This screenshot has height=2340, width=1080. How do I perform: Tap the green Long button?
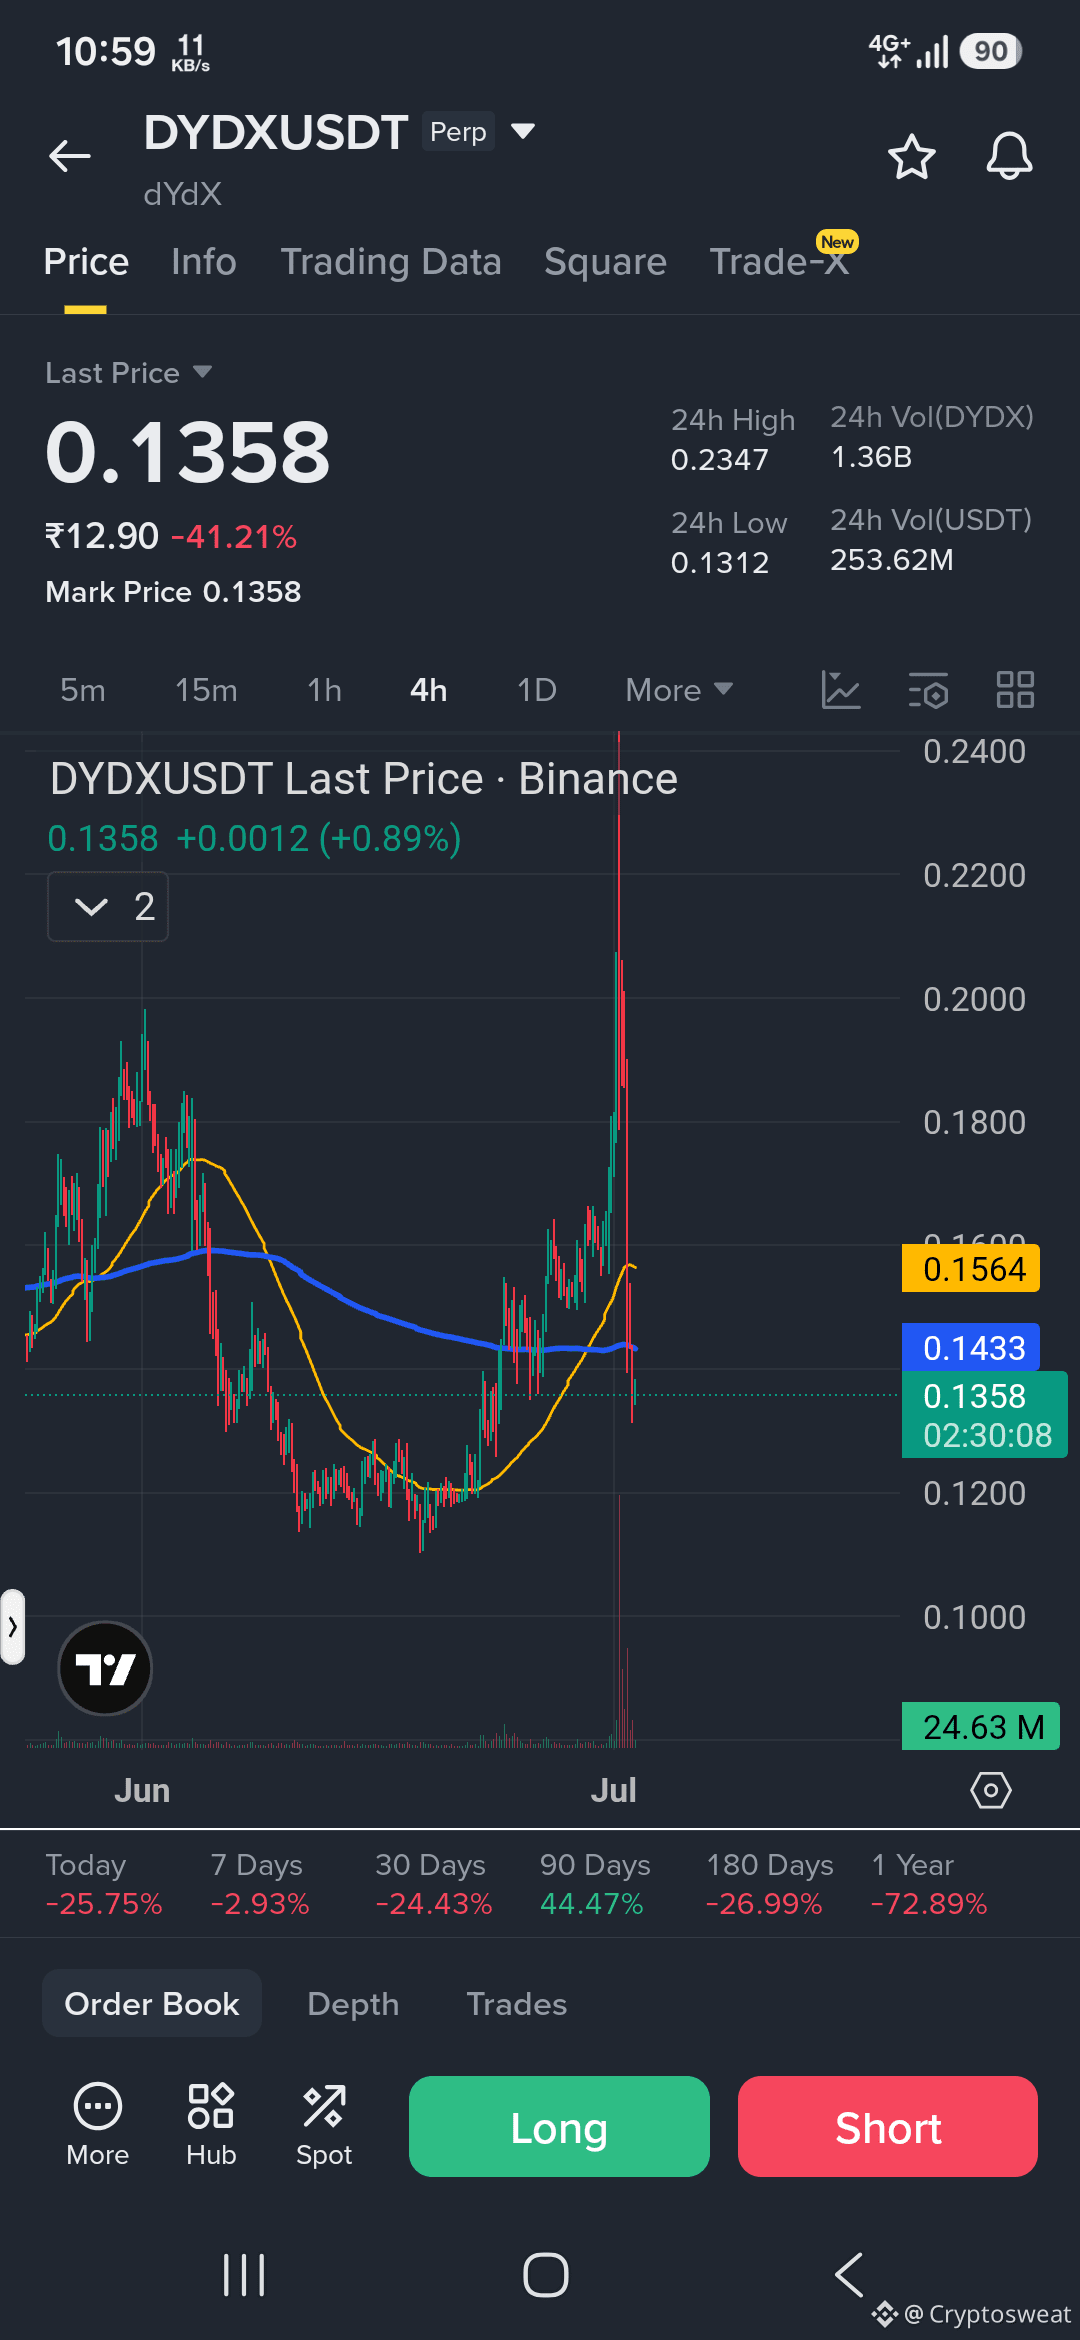pyautogui.click(x=559, y=2126)
